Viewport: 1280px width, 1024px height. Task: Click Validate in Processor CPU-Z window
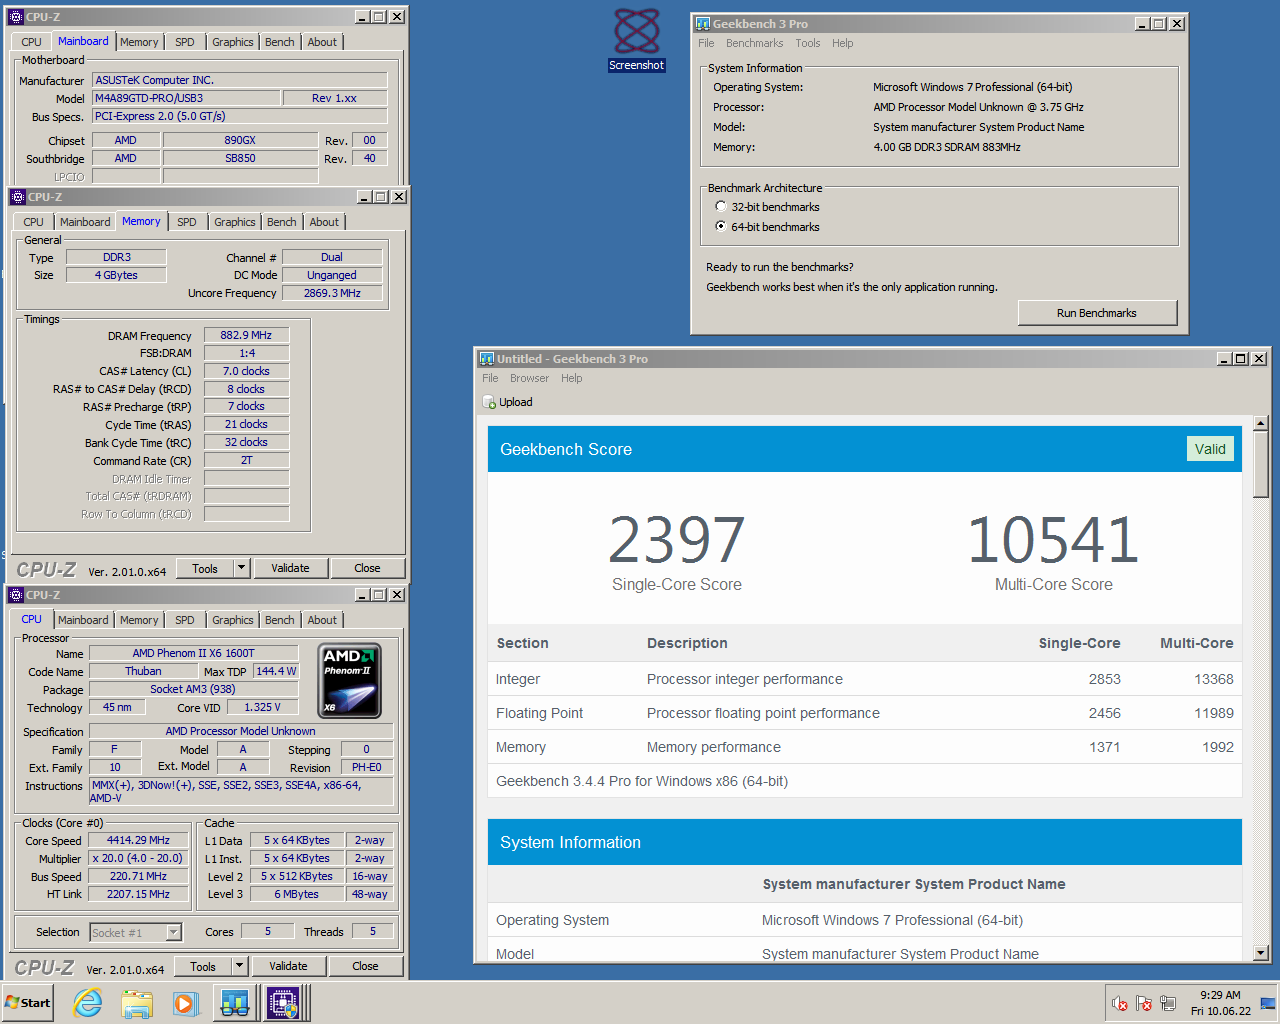pyautogui.click(x=288, y=966)
